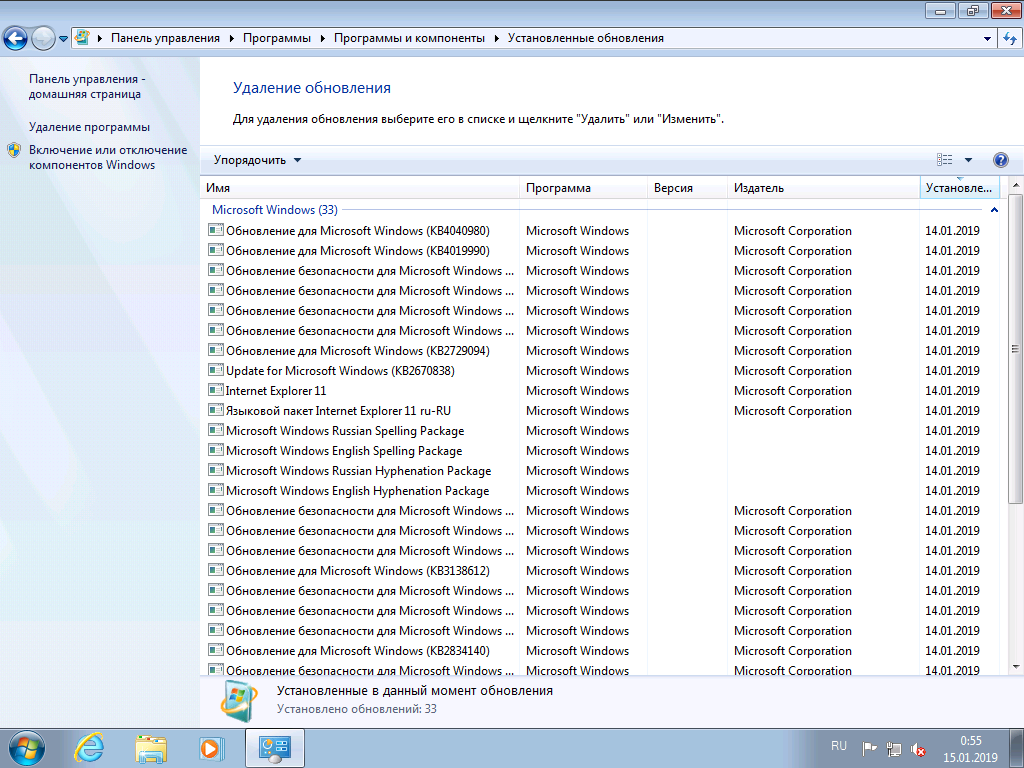This screenshot has height=768, width=1024.
Task: Click the RU language indicator
Action: (839, 746)
